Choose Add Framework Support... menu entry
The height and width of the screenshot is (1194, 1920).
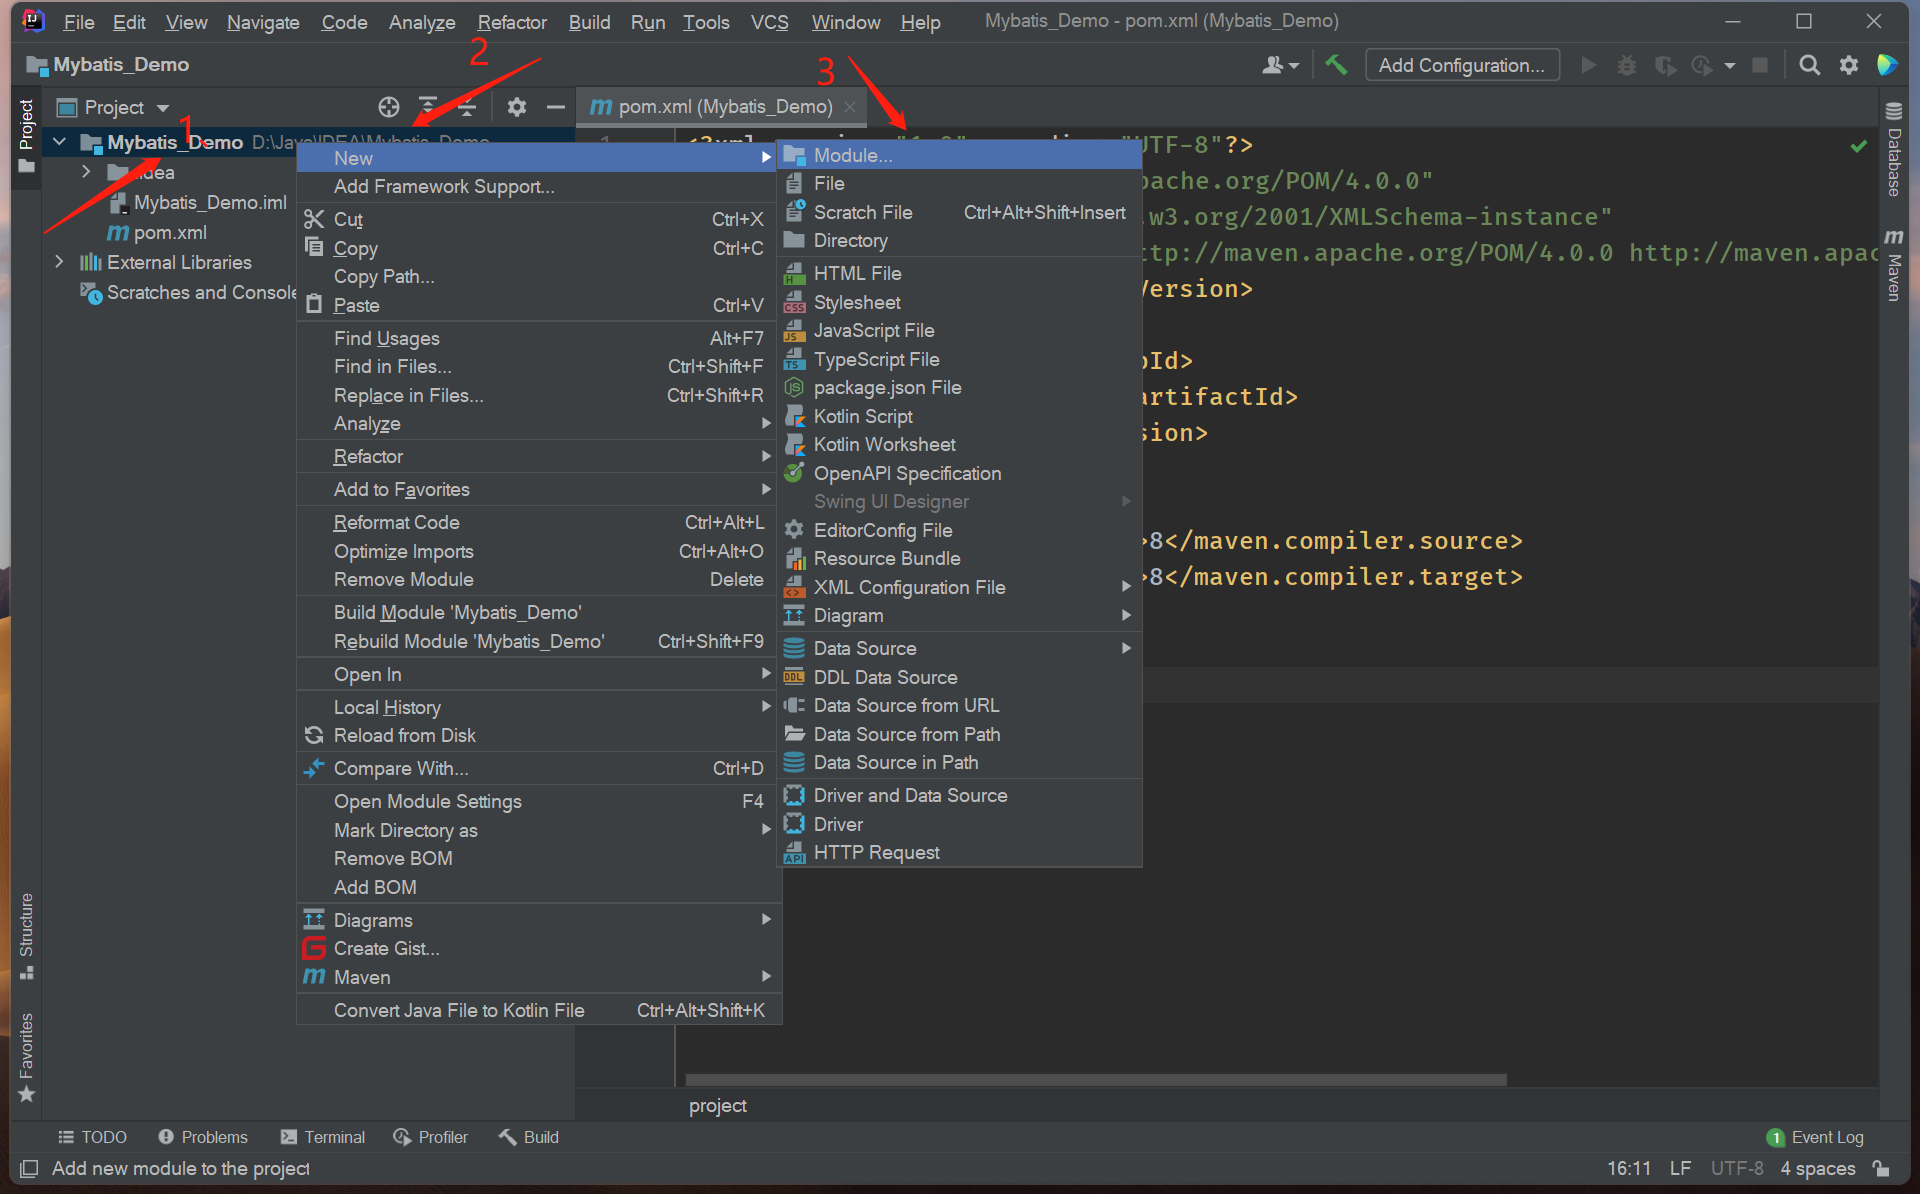click(x=443, y=186)
